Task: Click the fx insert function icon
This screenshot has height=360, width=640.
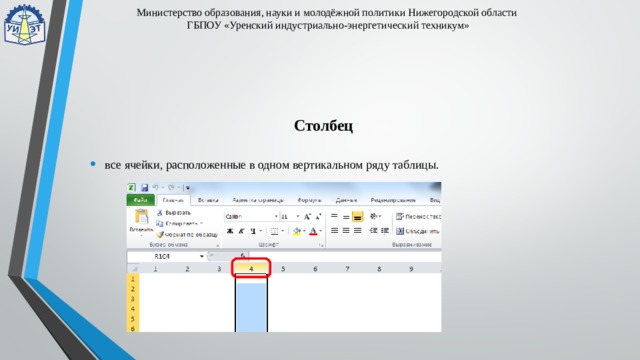Action: coord(243,256)
